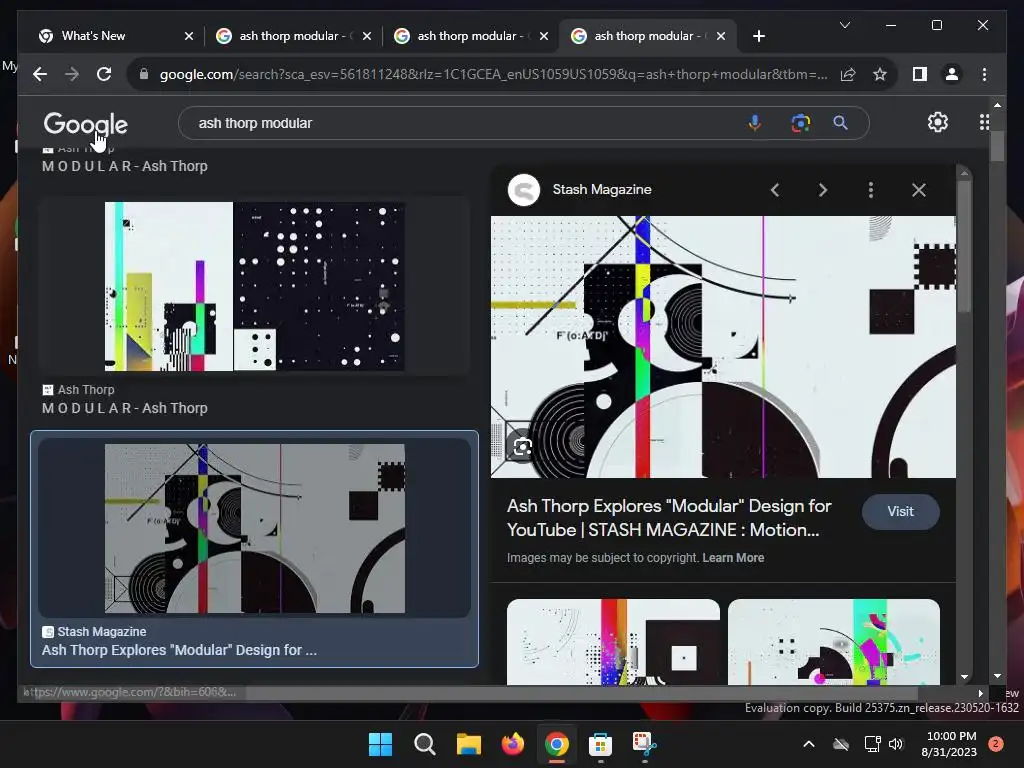
Task: Open more options in the image preview panel
Action: [x=871, y=190]
